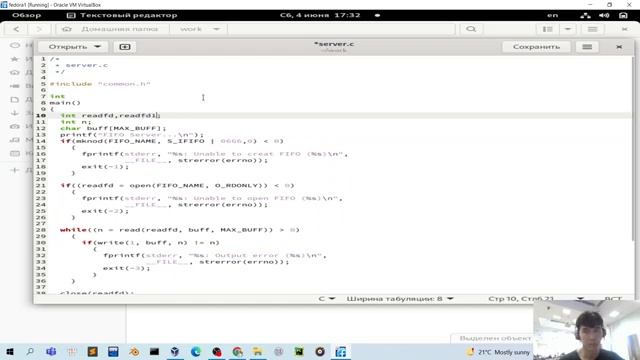Screen dimensions: 640x360
Task: Click the new document icon beside Открыть
Action: point(125,47)
